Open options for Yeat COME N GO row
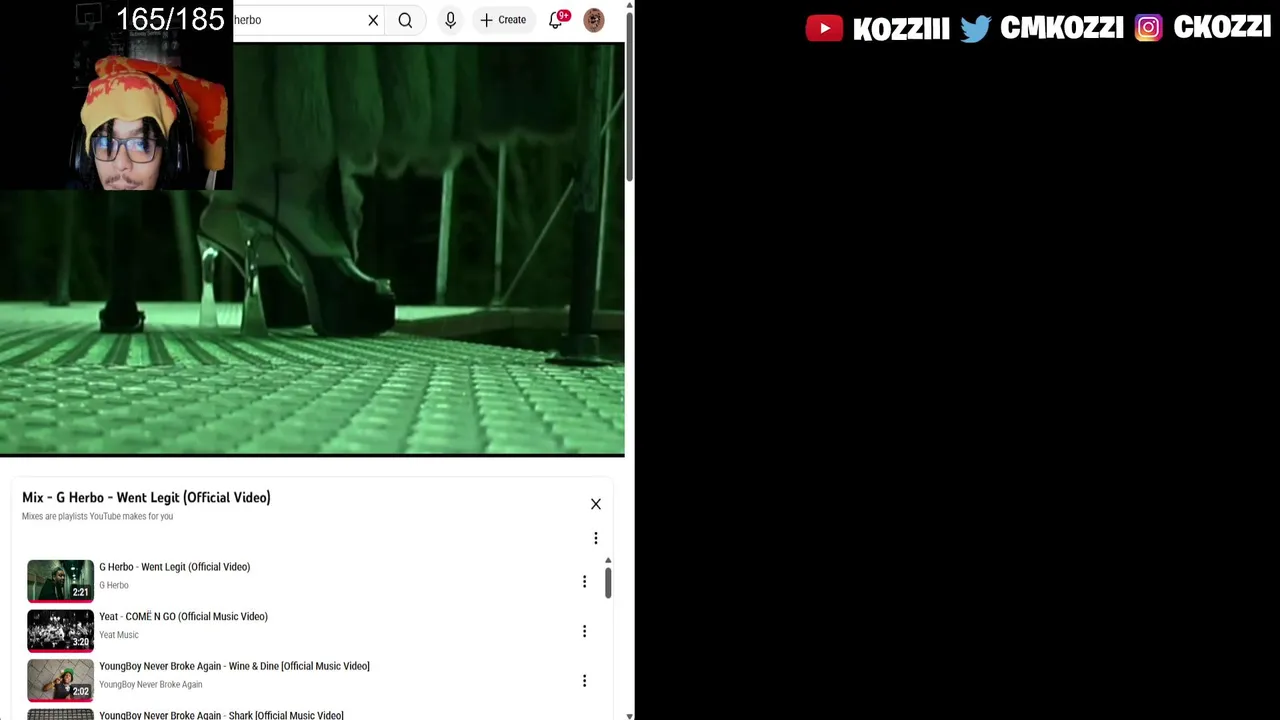 [x=585, y=631]
